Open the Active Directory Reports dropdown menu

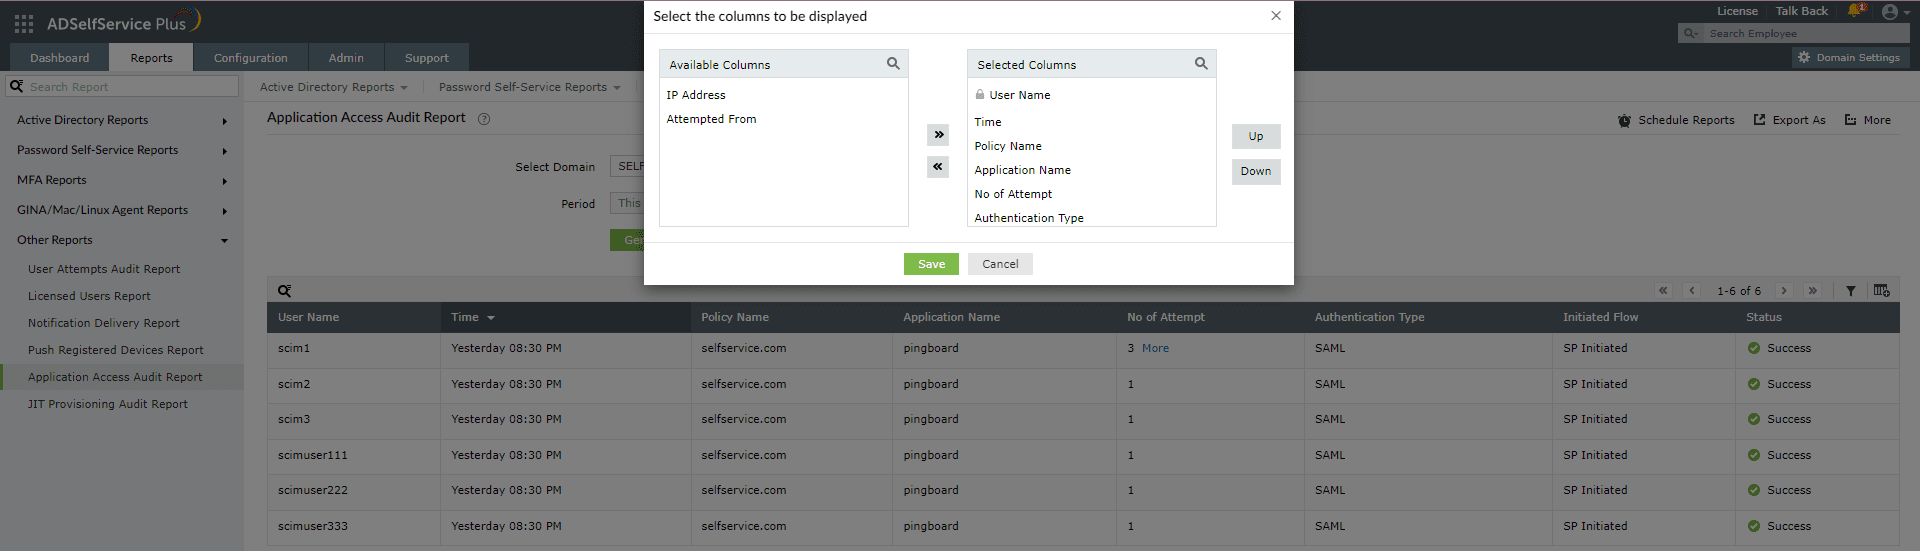click(x=333, y=87)
